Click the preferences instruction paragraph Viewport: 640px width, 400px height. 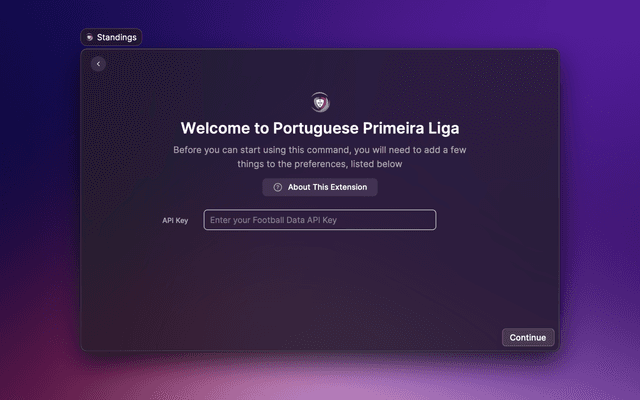tap(320, 157)
